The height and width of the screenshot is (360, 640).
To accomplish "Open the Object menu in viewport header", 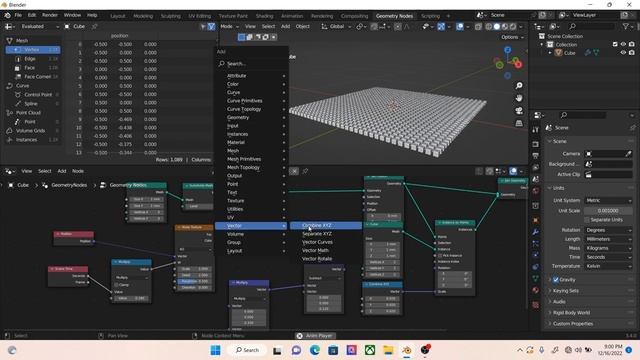I will pos(302,27).
